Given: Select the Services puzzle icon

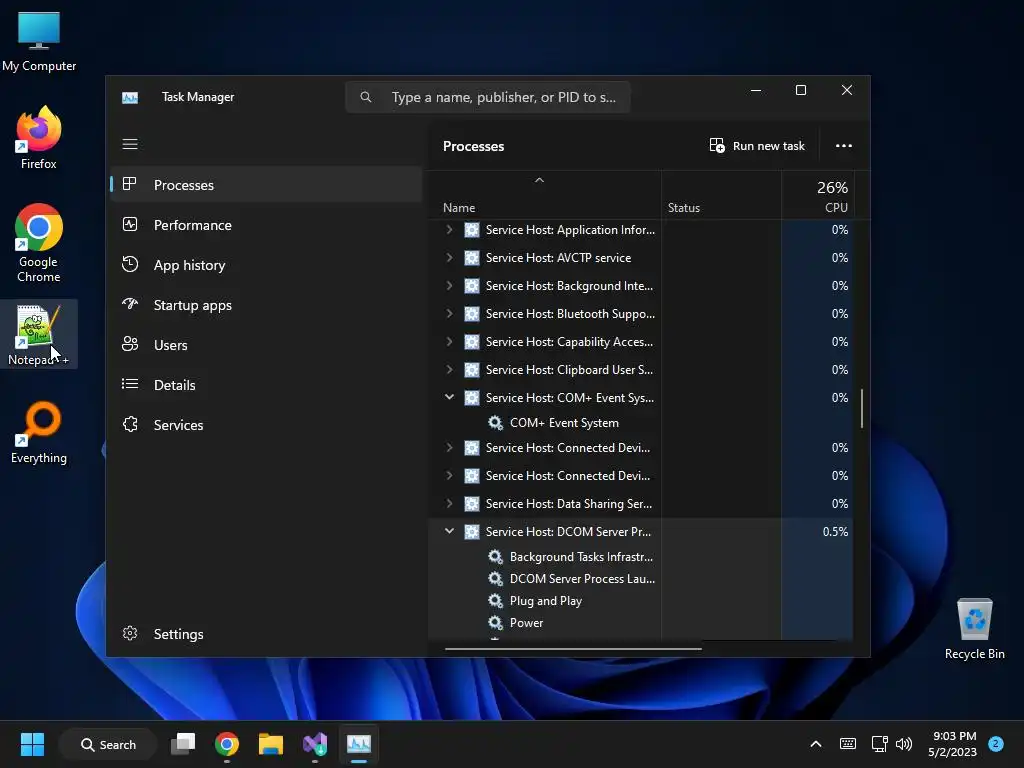Looking at the screenshot, I should point(130,424).
